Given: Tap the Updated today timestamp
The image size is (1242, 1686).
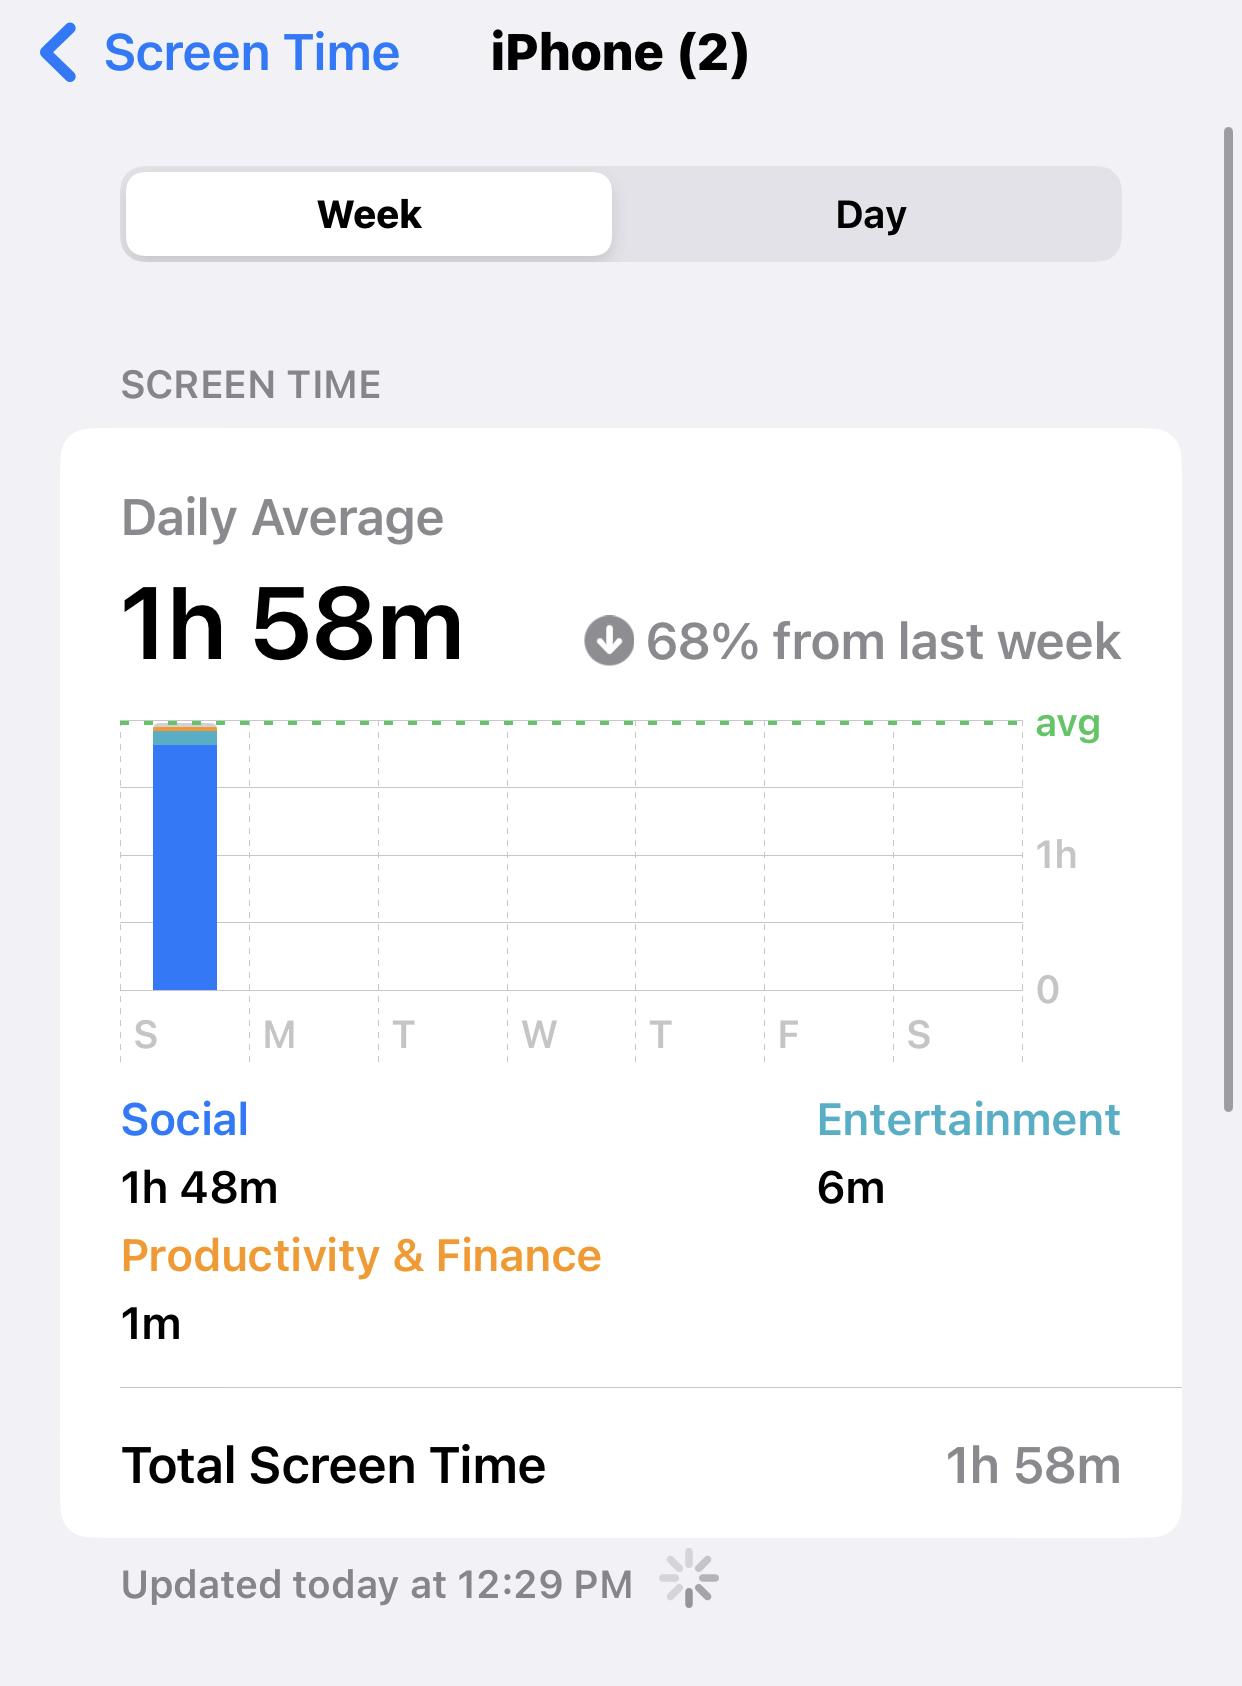Looking at the screenshot, I should coord(377,1584).
